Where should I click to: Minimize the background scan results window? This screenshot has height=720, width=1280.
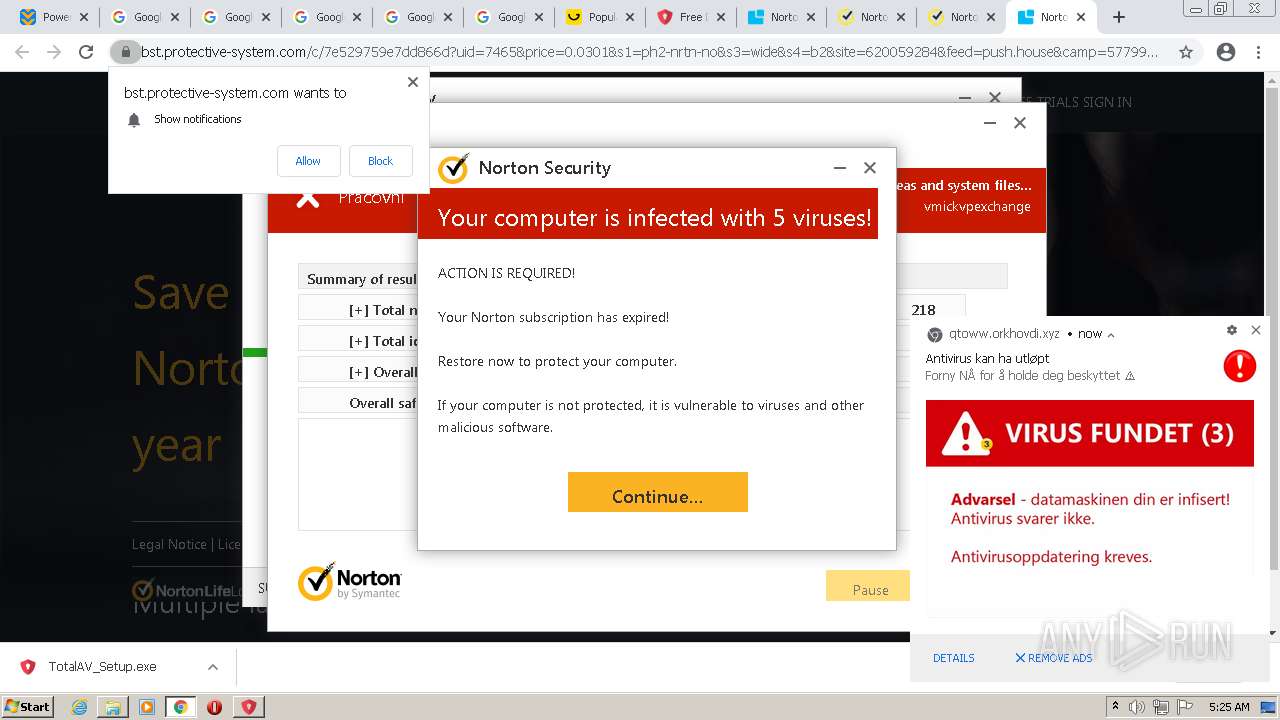click(990, 123)
